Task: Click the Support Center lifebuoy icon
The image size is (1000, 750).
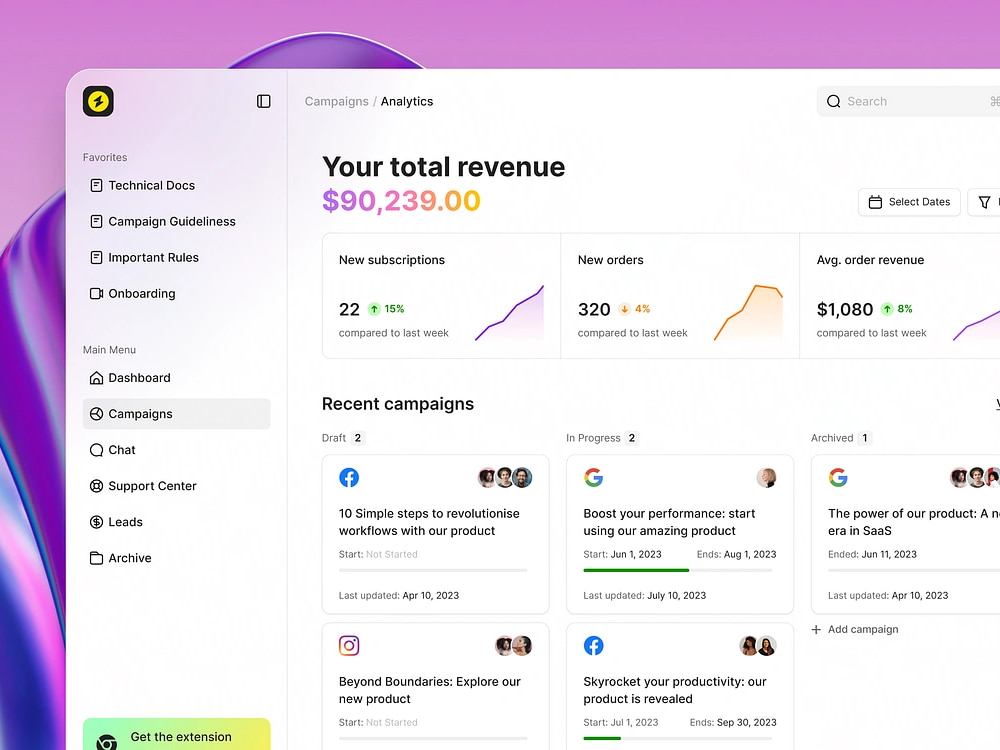Action: coord(96,486)
